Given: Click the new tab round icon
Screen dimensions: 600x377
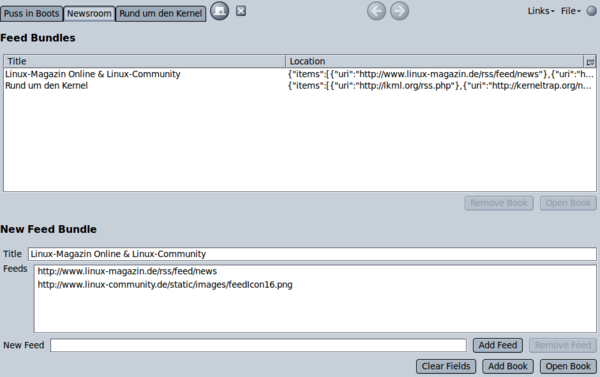Looking at the screenshot, I should pyautogui.click(x=220, y=11).
